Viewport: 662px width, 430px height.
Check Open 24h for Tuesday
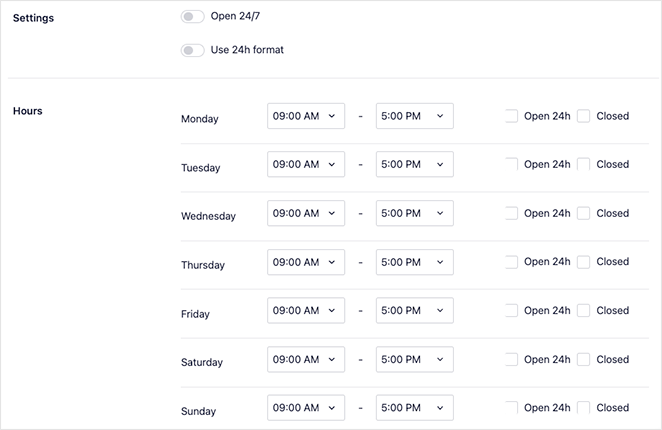(511, 164)
